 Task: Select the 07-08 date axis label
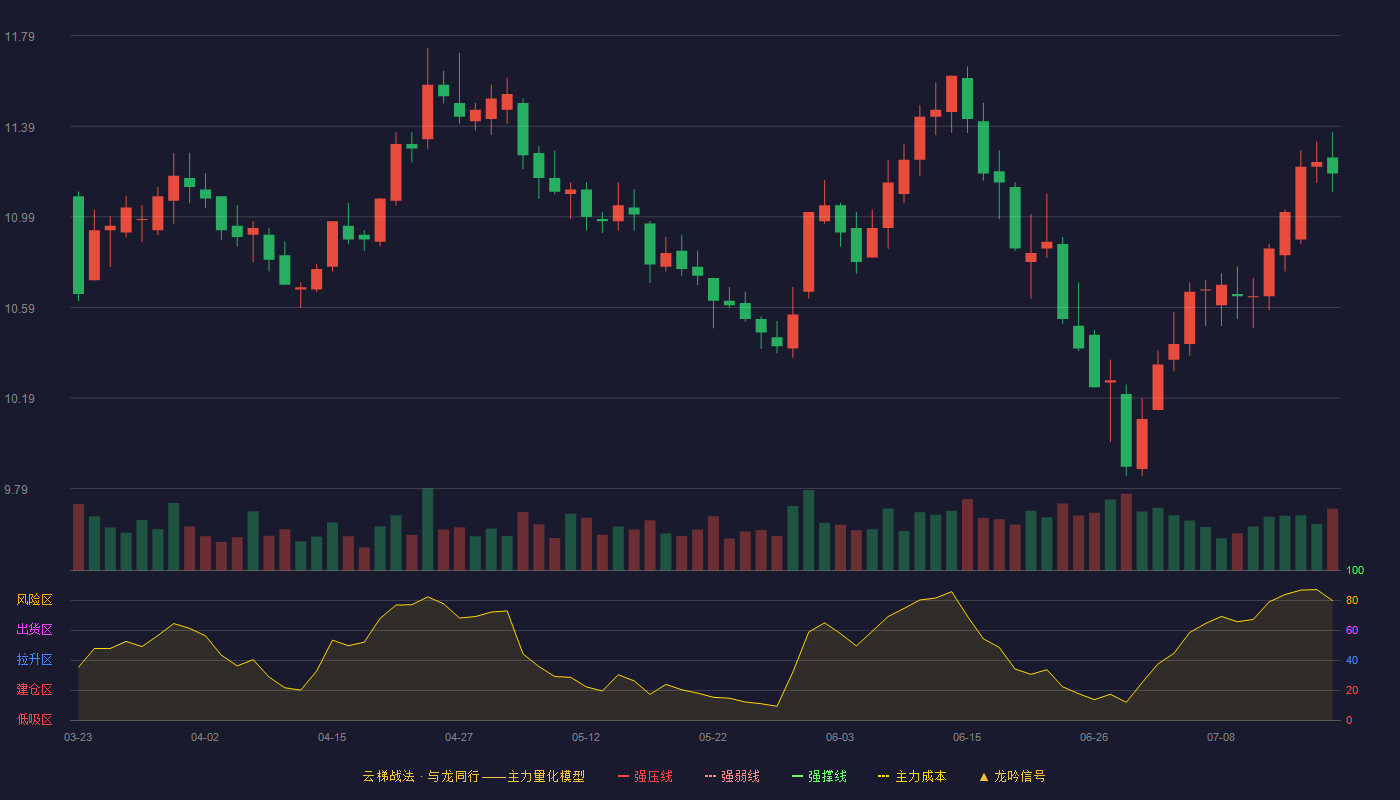point(1221,737)
